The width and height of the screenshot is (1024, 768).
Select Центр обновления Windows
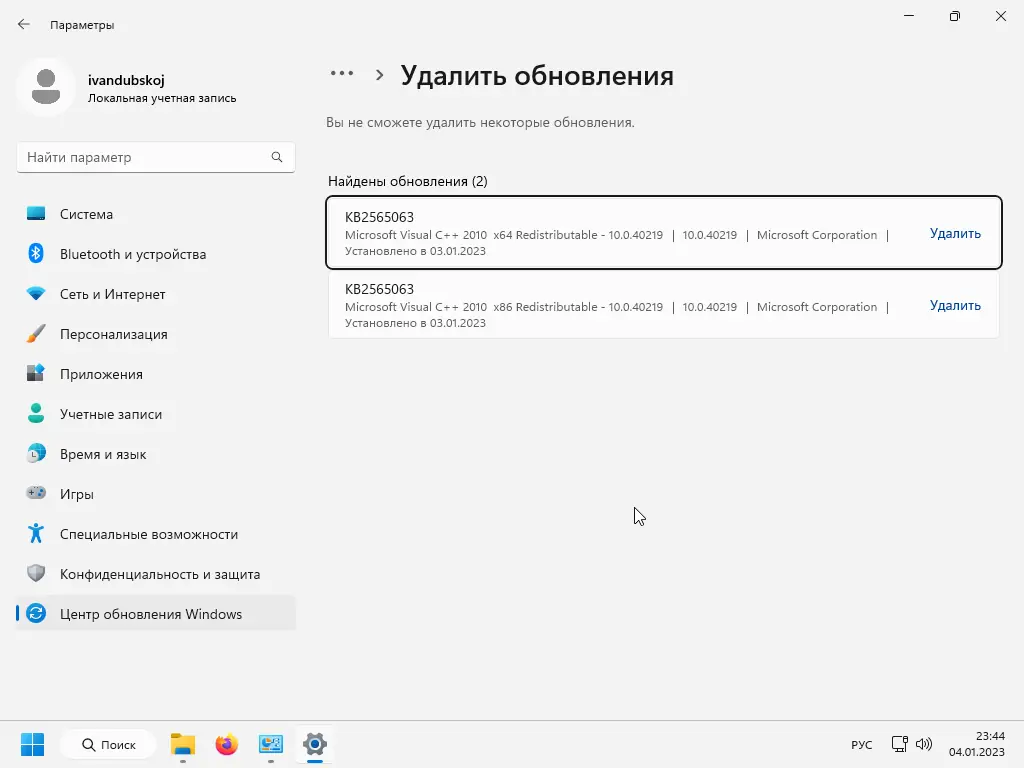(150, 614)
